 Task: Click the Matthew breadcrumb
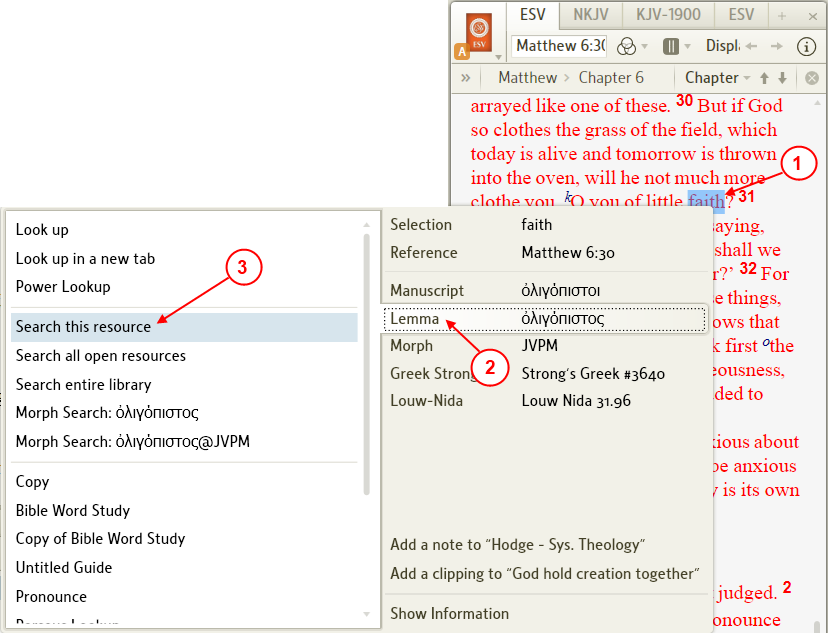coord(528,78)
